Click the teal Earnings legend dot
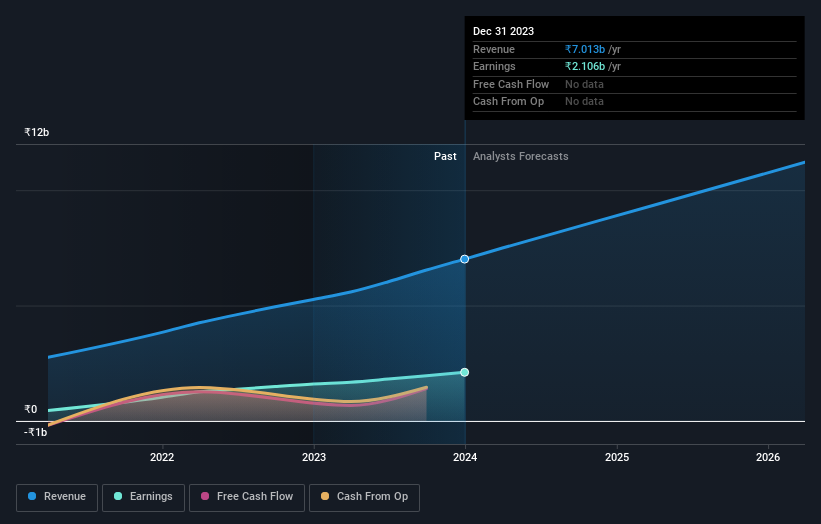 pyautogui.click(x=118, y=496)
